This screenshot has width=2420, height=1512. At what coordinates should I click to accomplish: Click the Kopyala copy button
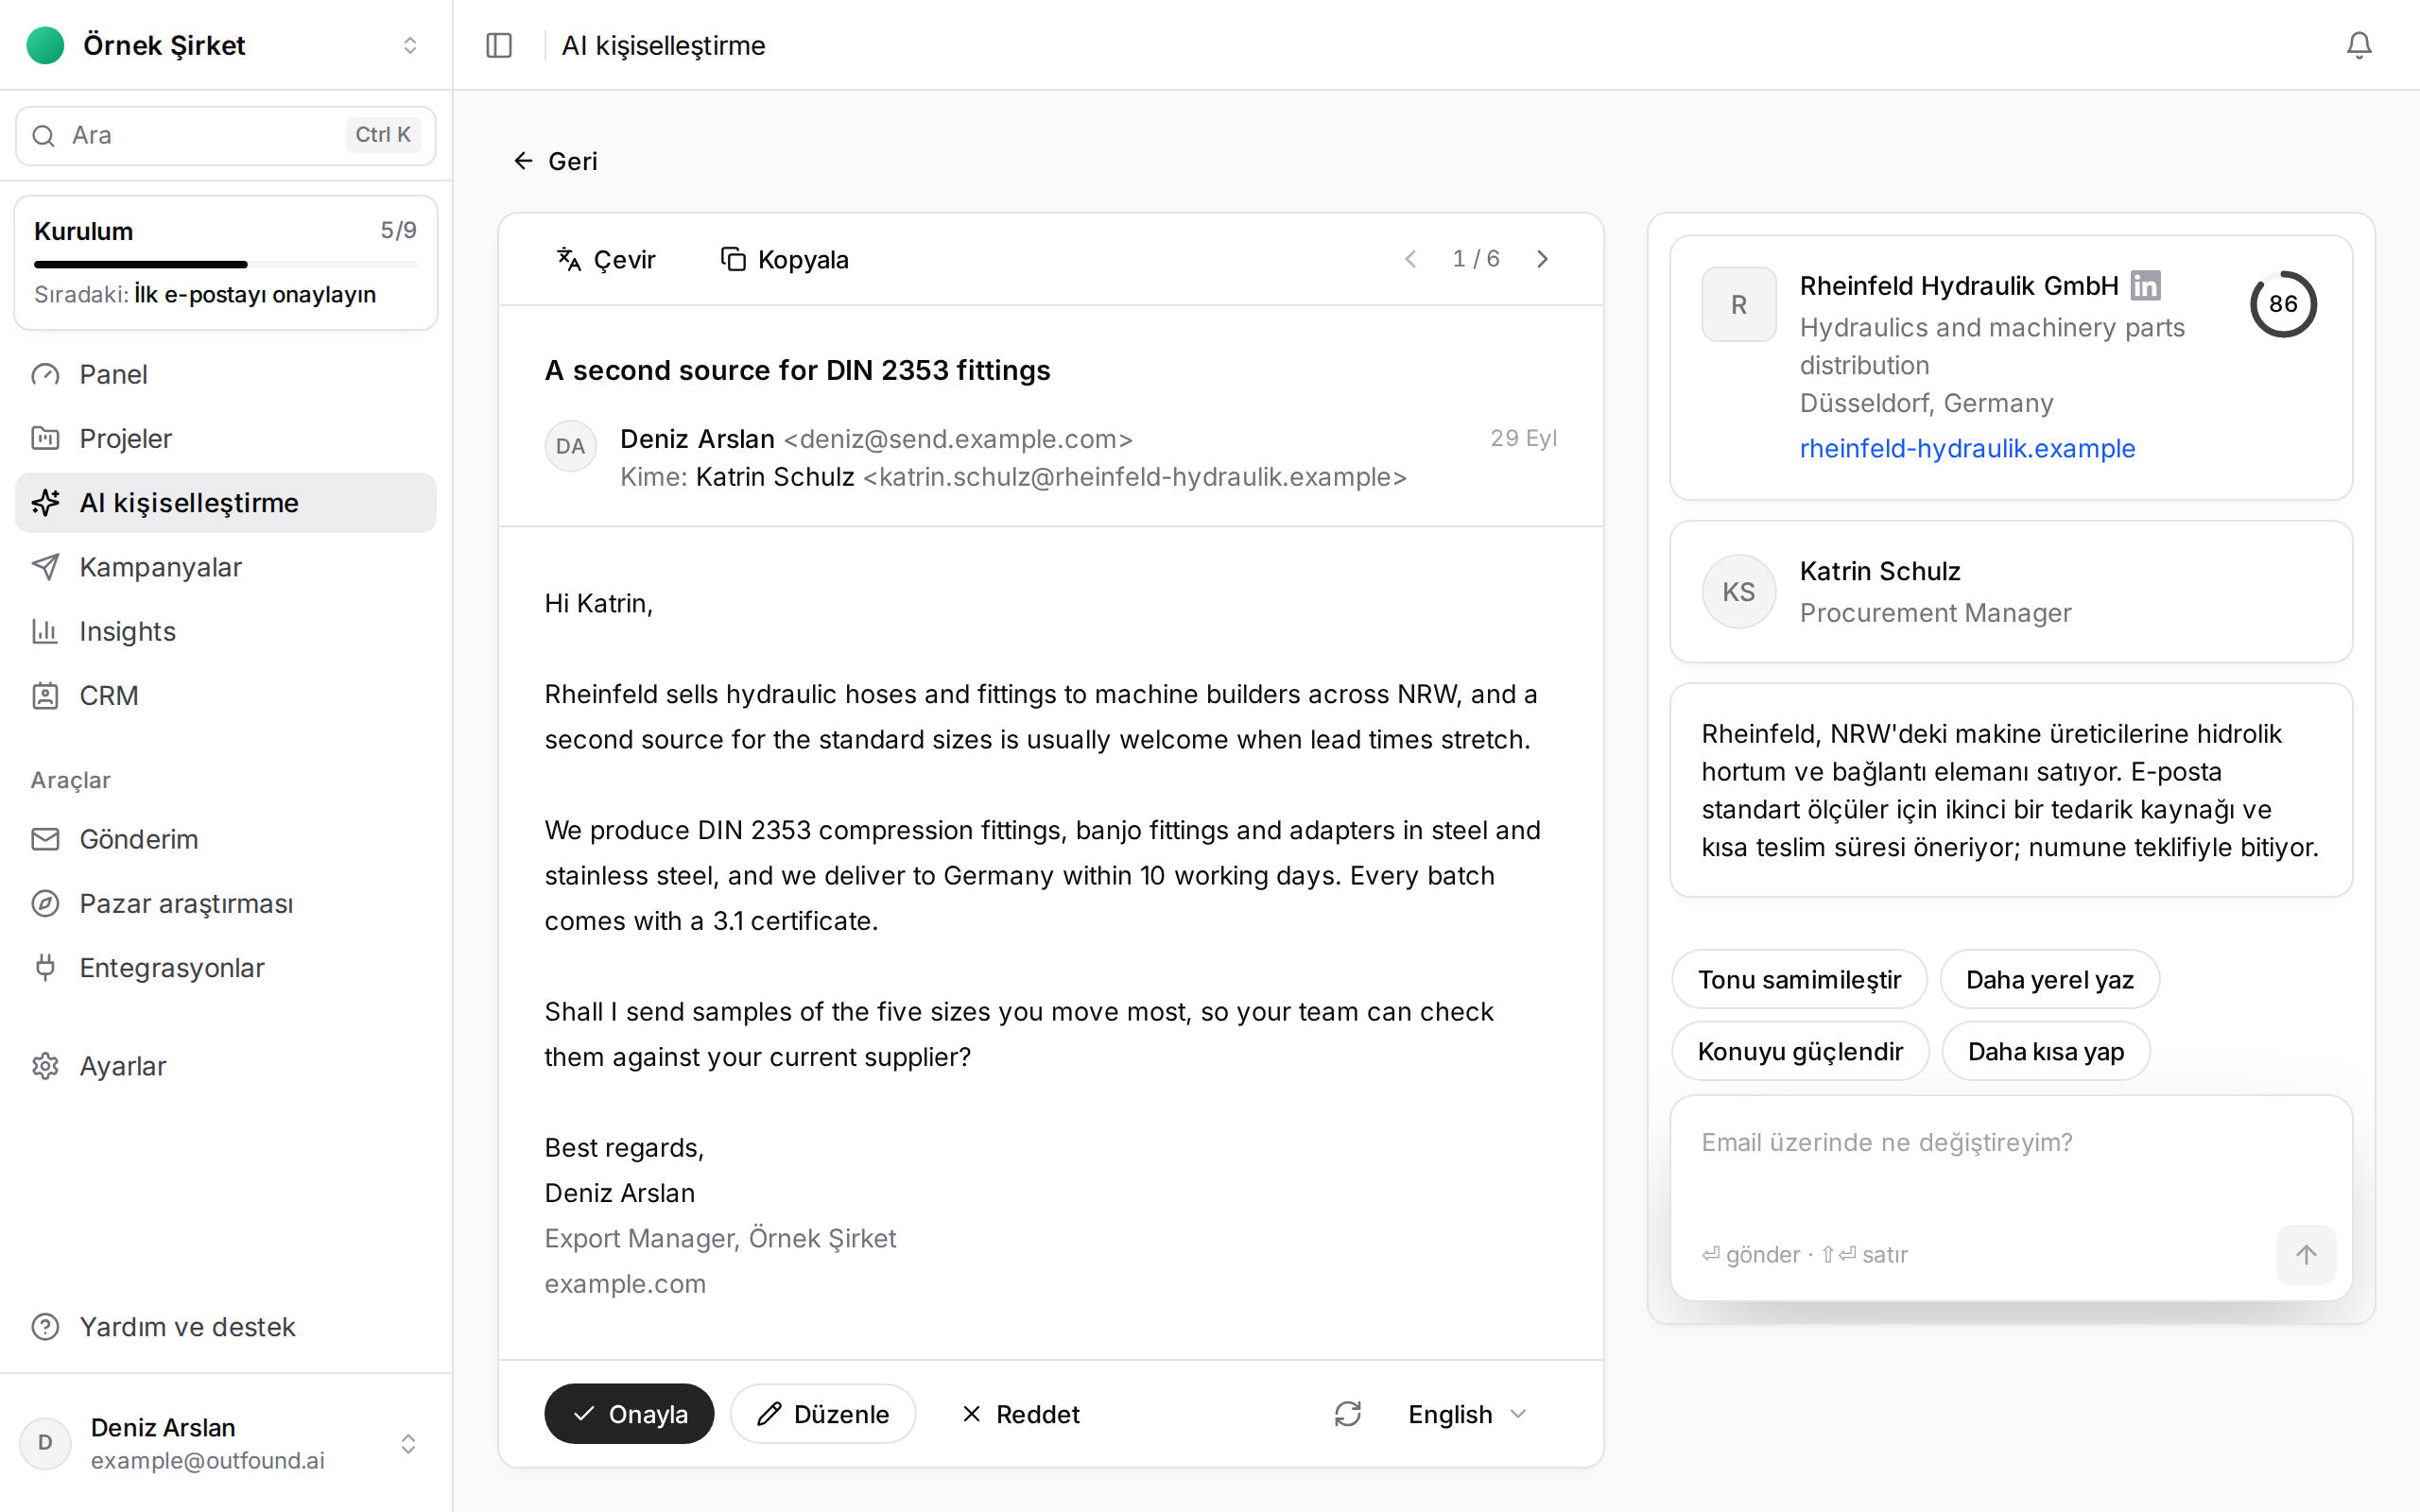(x=784, y=259)
